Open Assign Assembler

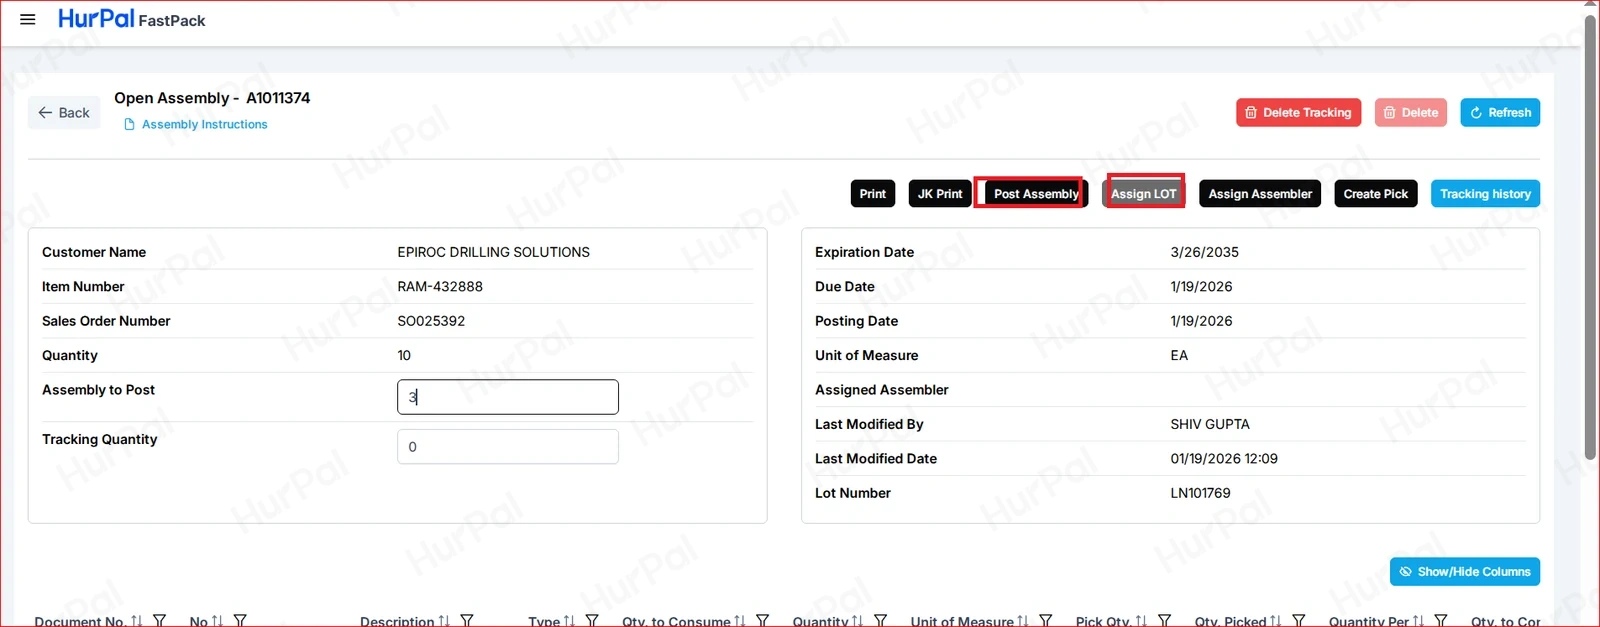click(x=1260, y=194)
